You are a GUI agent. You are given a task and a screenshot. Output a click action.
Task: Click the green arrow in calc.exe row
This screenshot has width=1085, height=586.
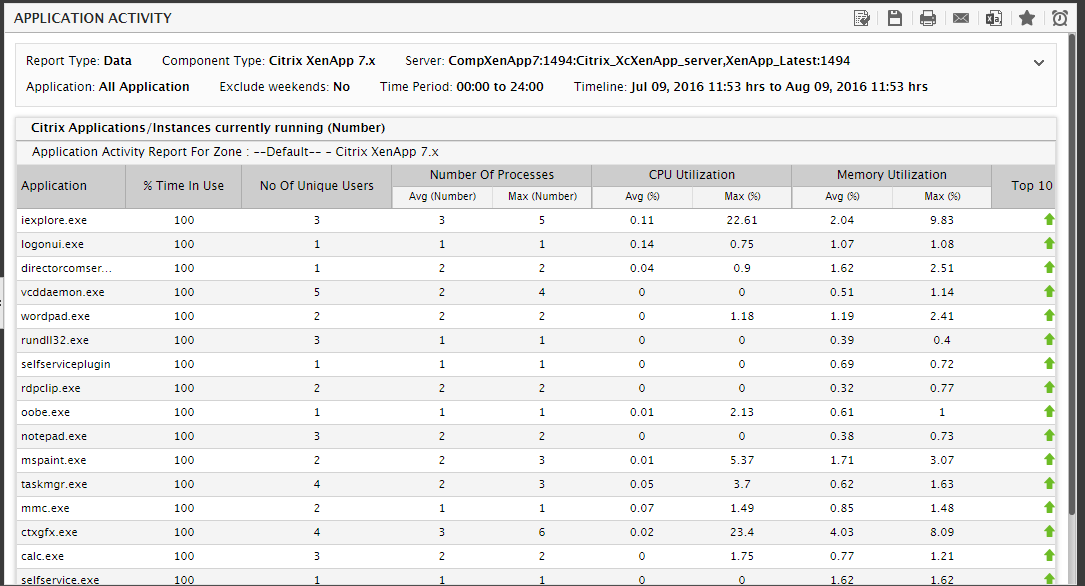[x=1049, y=555]
